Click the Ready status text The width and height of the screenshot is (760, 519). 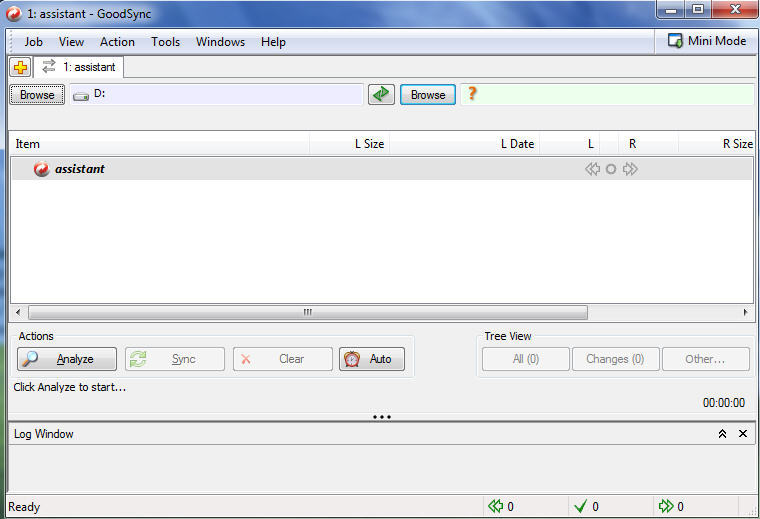coord(24,507)
